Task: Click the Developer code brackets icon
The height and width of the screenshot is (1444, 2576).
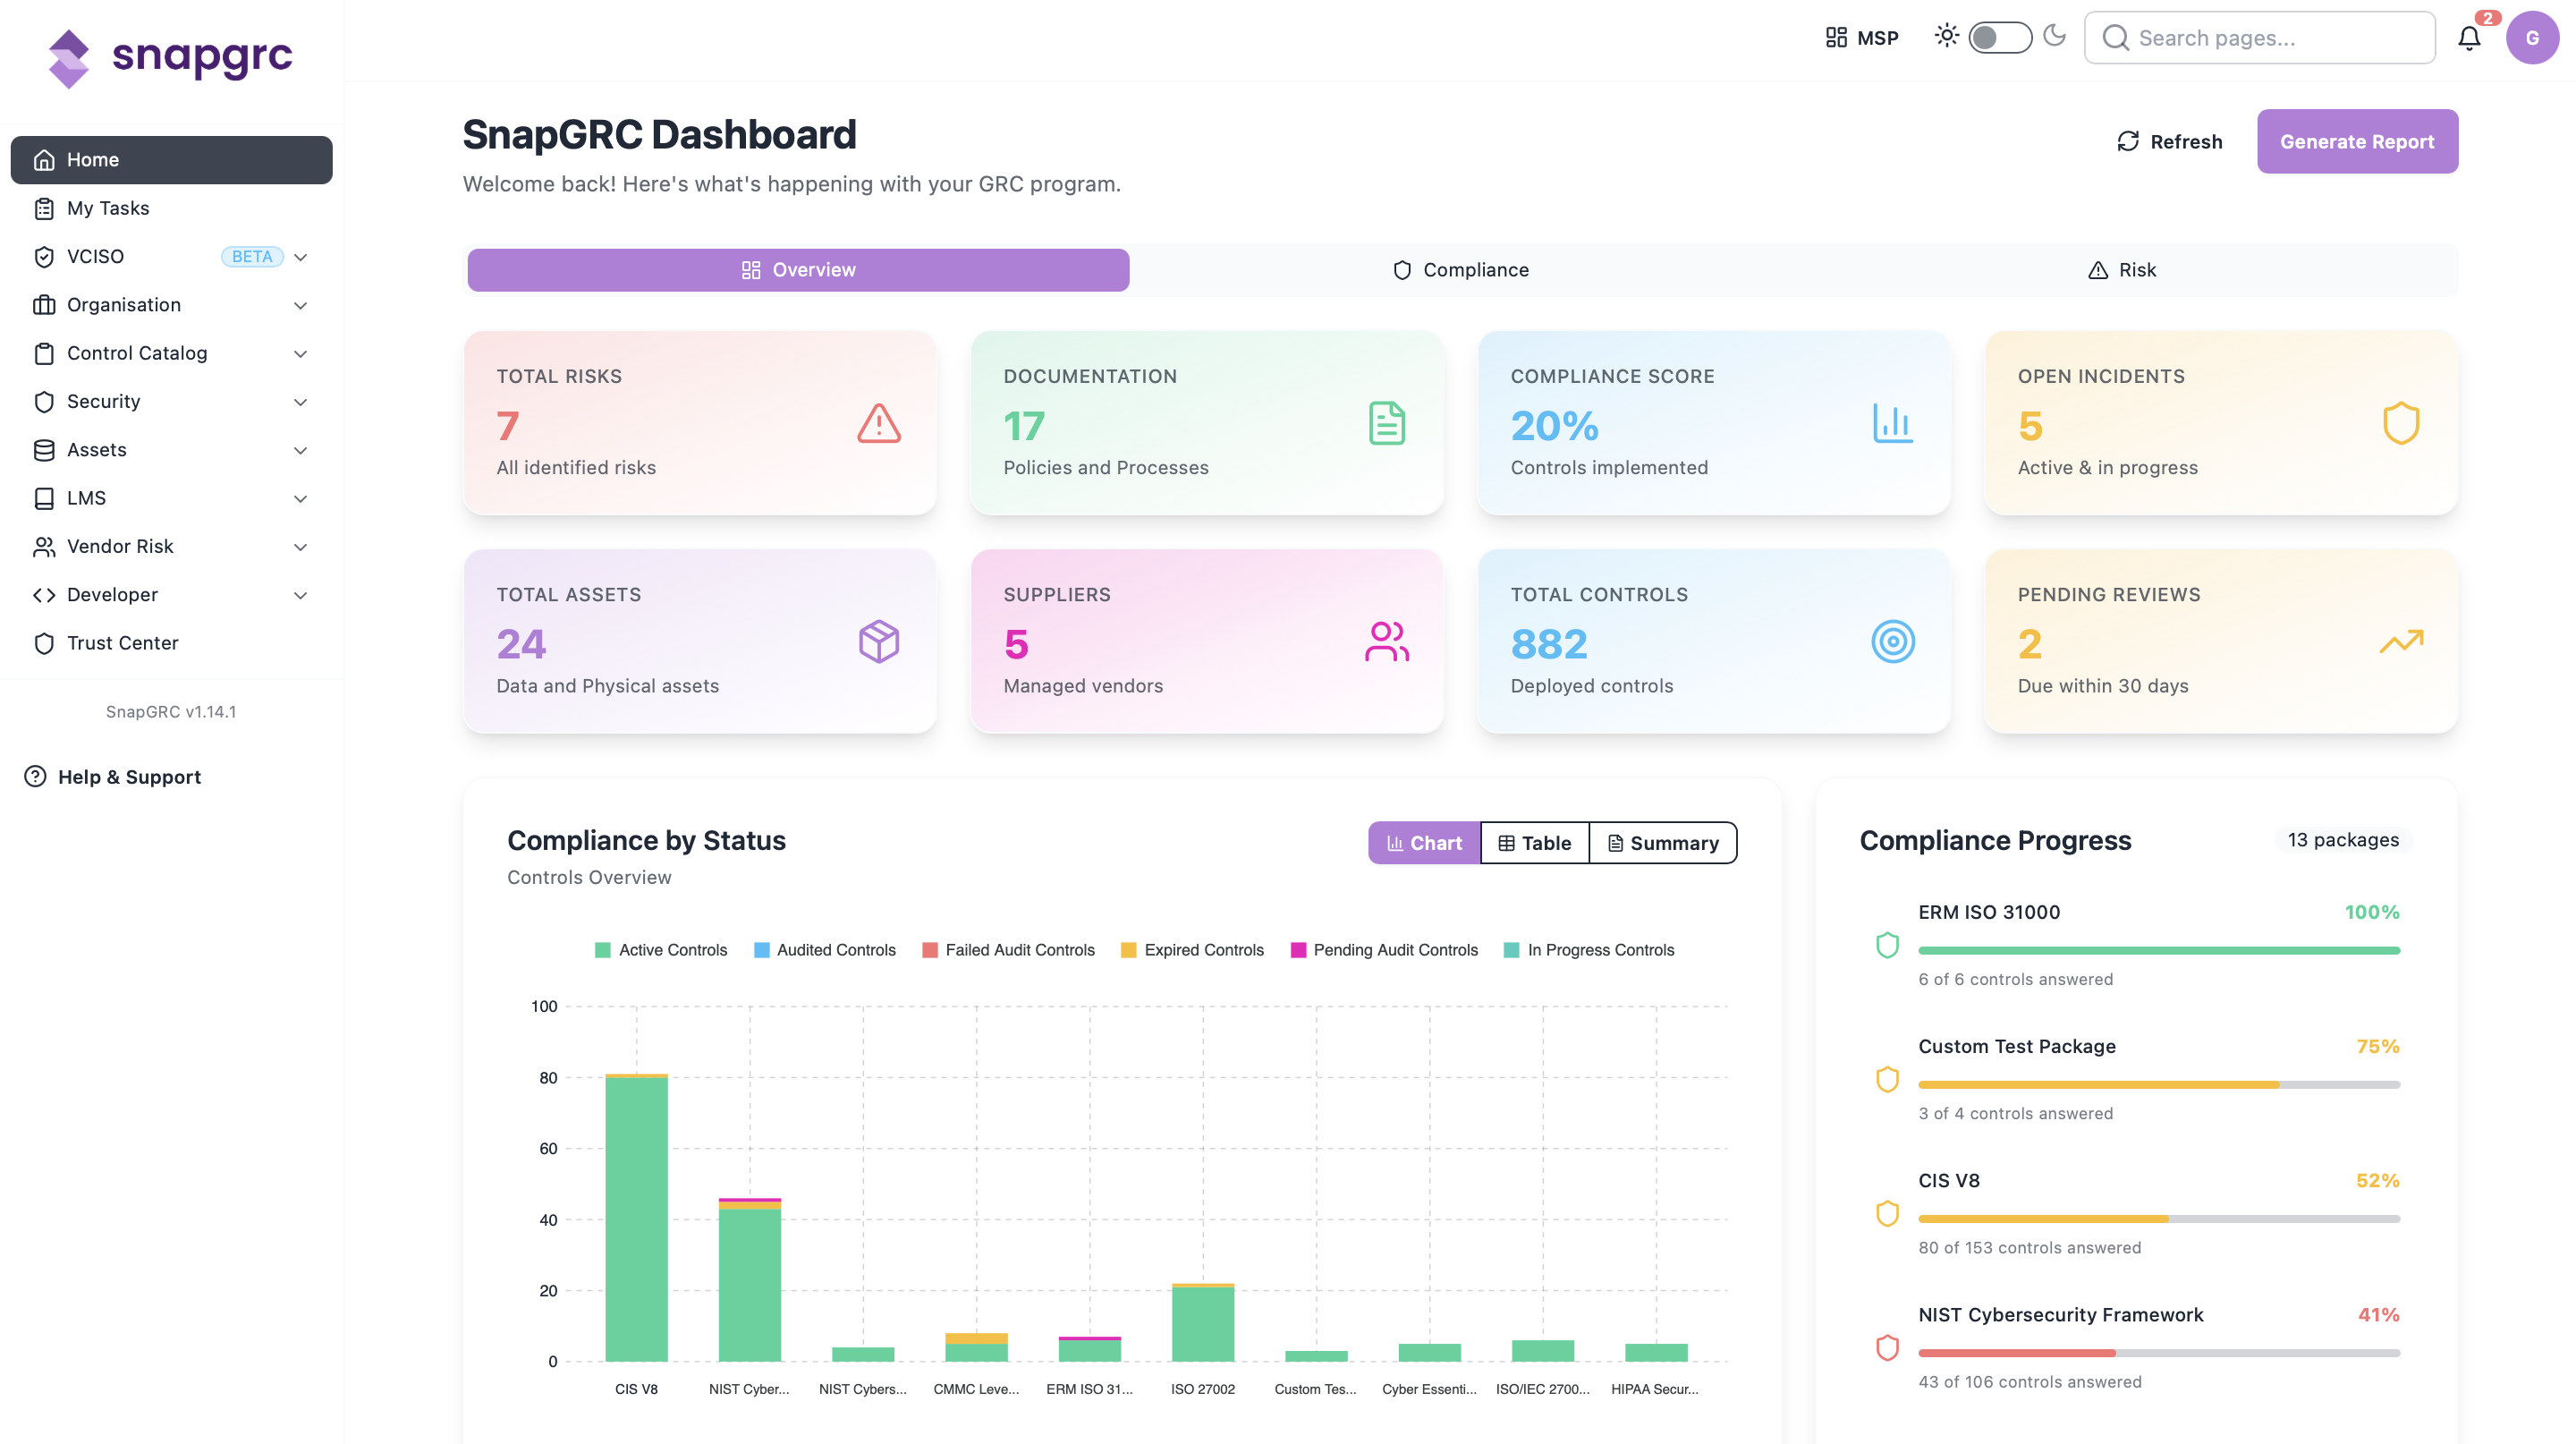Action: click(44, 595)
